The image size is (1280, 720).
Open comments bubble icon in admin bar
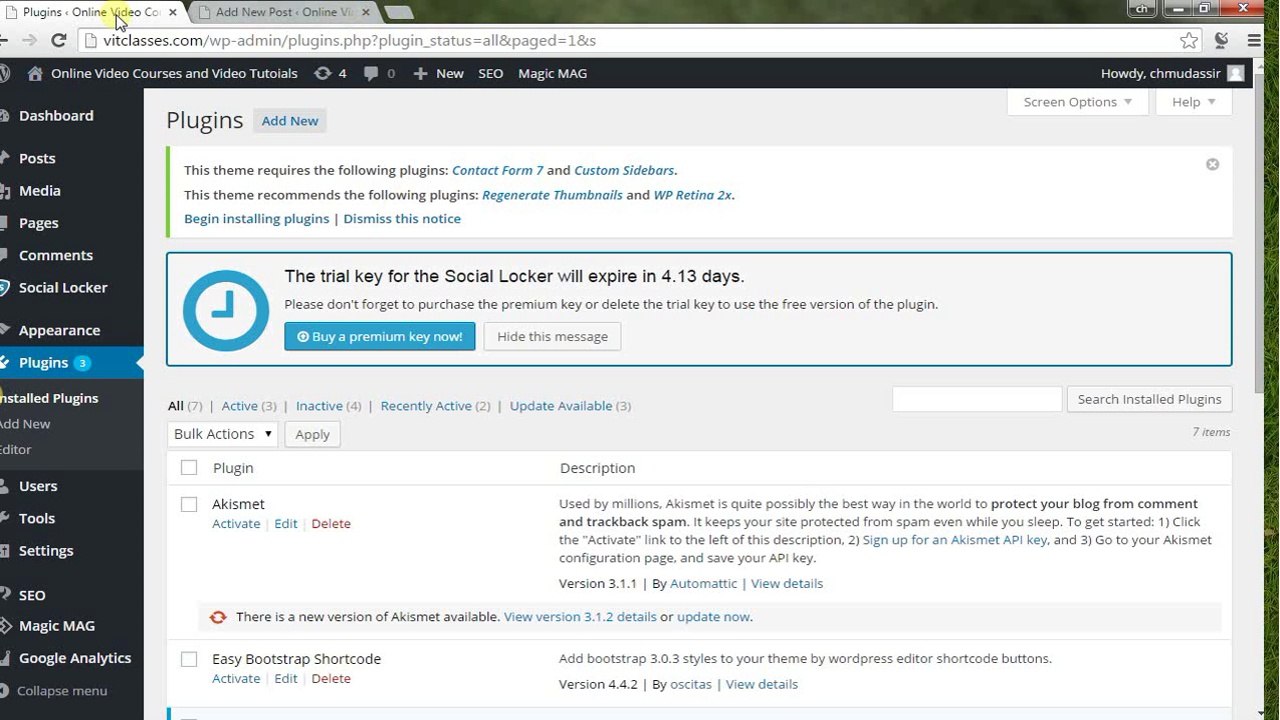371,73
